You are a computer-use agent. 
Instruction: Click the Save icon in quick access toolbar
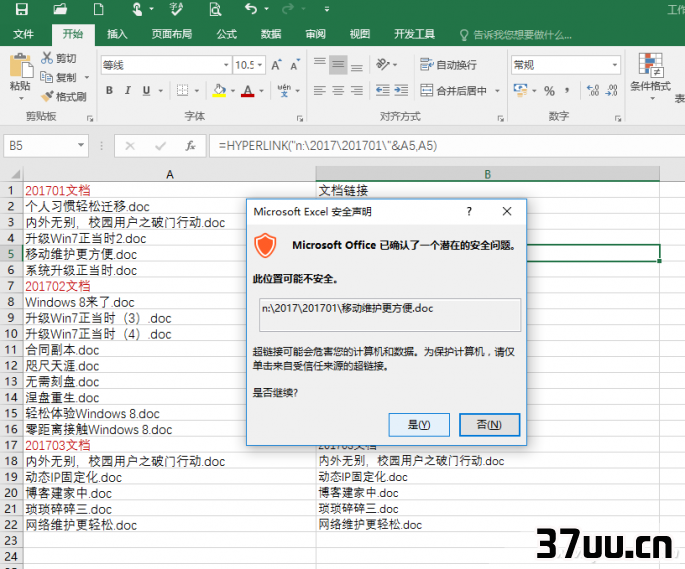coord(21,9)
